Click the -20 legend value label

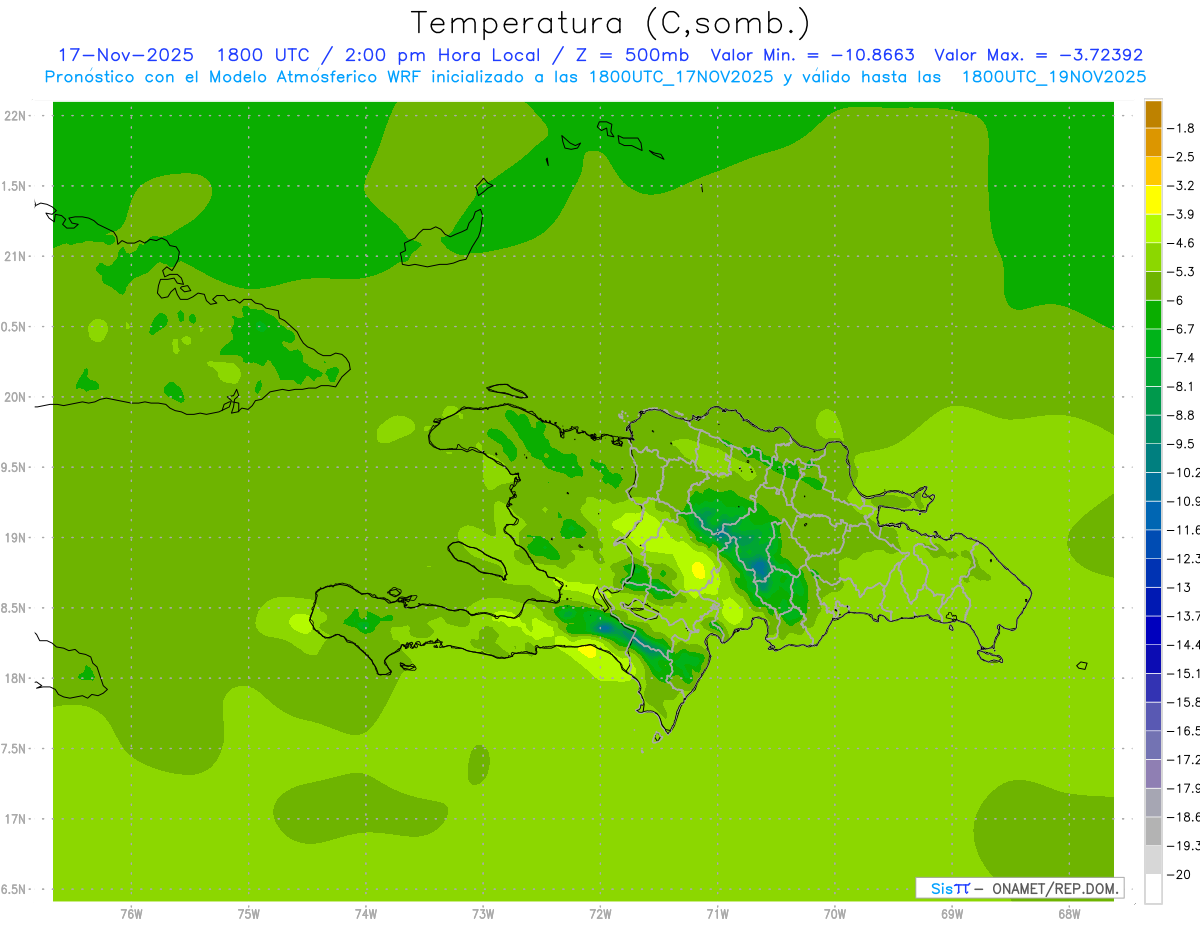click(x=1182, y=875)
